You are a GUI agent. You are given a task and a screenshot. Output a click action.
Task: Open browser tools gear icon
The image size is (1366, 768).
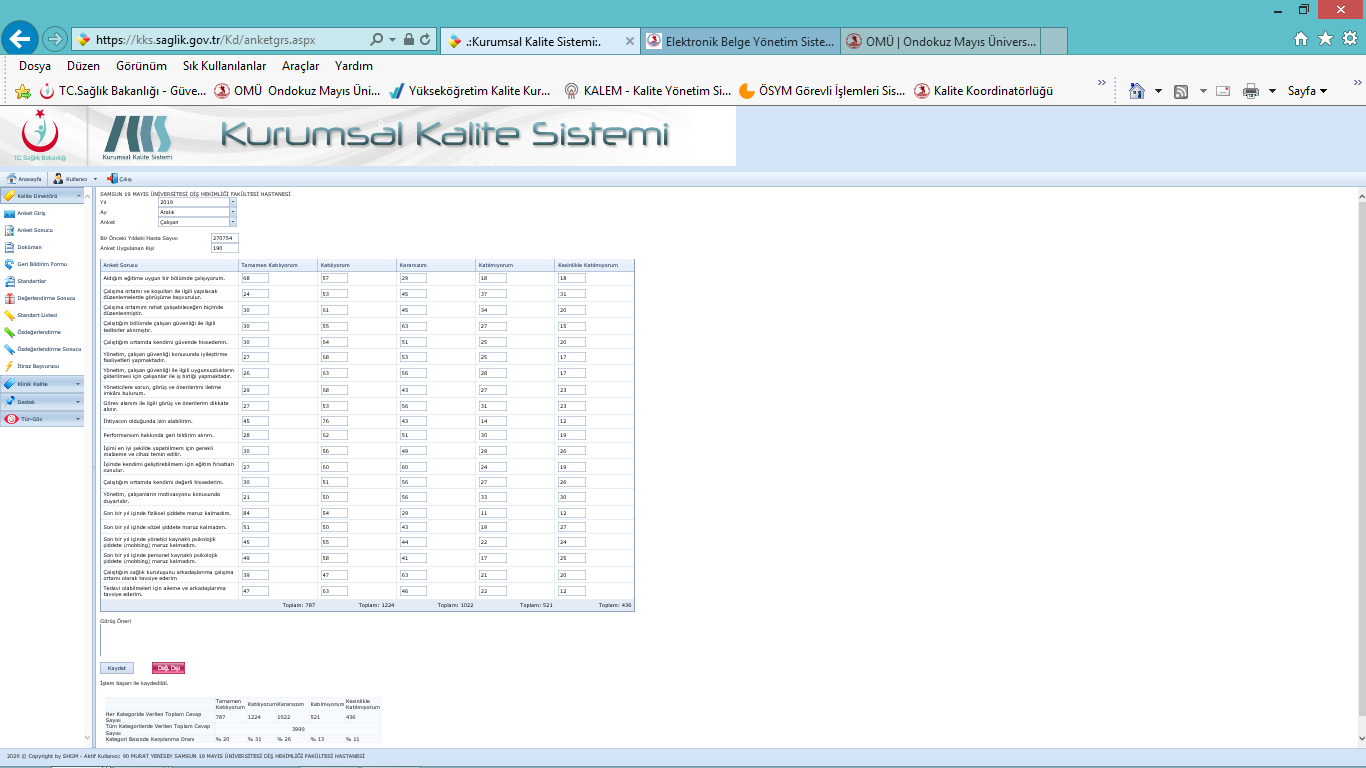1349,39
